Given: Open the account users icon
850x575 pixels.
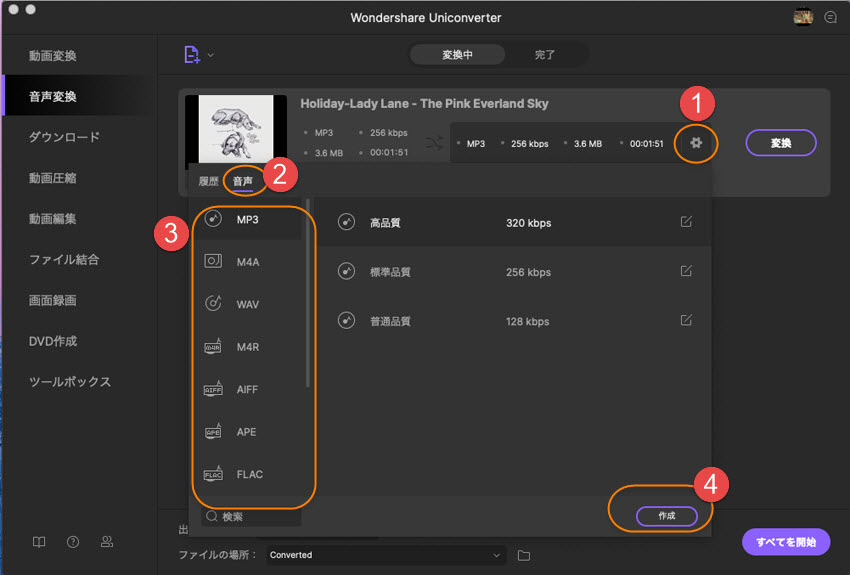Looking at the screenshot, I should pyautogui.click(x=107, y=541).
